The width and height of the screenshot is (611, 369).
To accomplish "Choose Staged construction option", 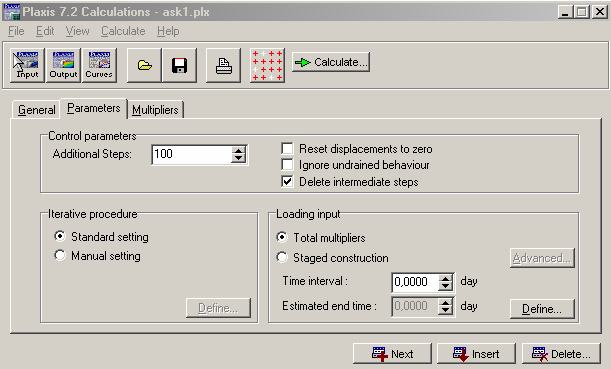I will (282, 257).
